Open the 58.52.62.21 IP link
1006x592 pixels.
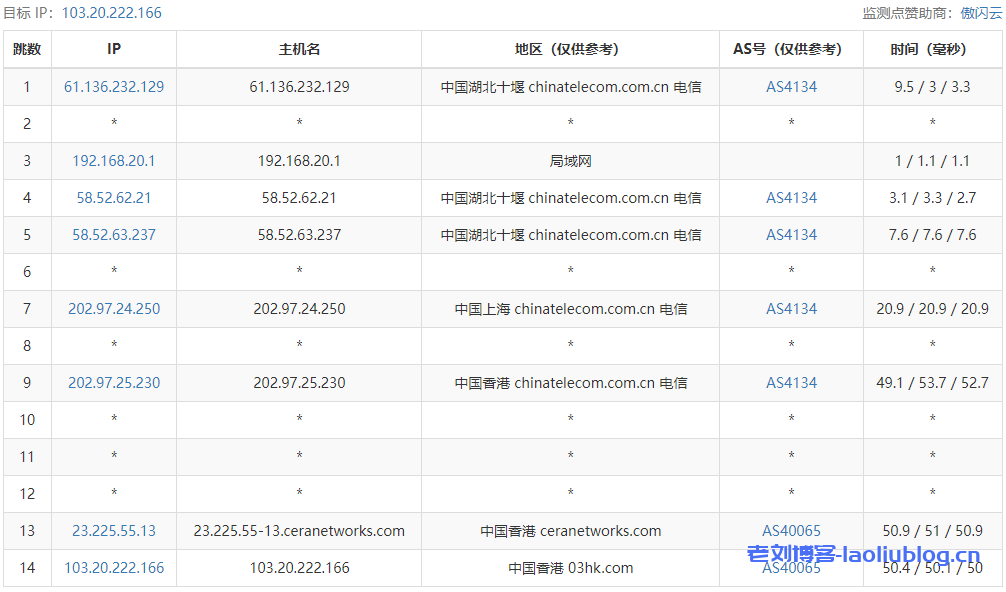click(x=114, y=198)
